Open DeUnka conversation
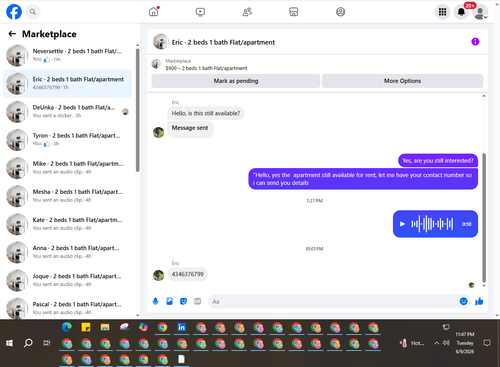 67,111
